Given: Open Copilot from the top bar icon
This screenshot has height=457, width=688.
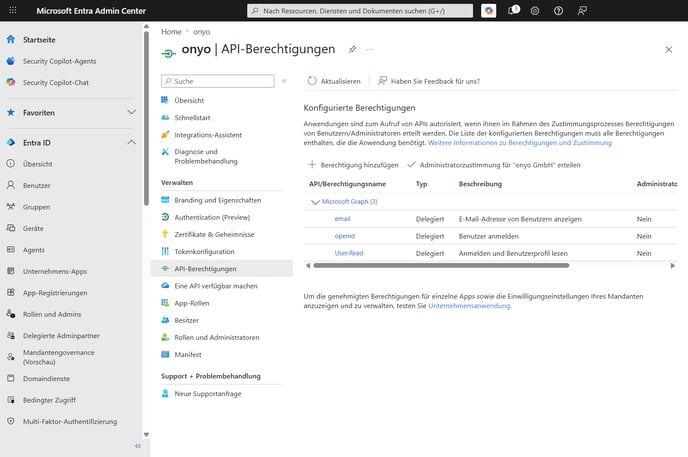Looking at the screenshot, I should coord(488,11).
